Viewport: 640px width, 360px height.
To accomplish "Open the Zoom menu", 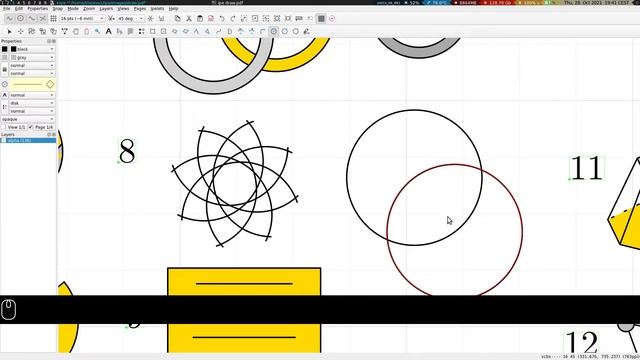I will (x=89, y=8).
